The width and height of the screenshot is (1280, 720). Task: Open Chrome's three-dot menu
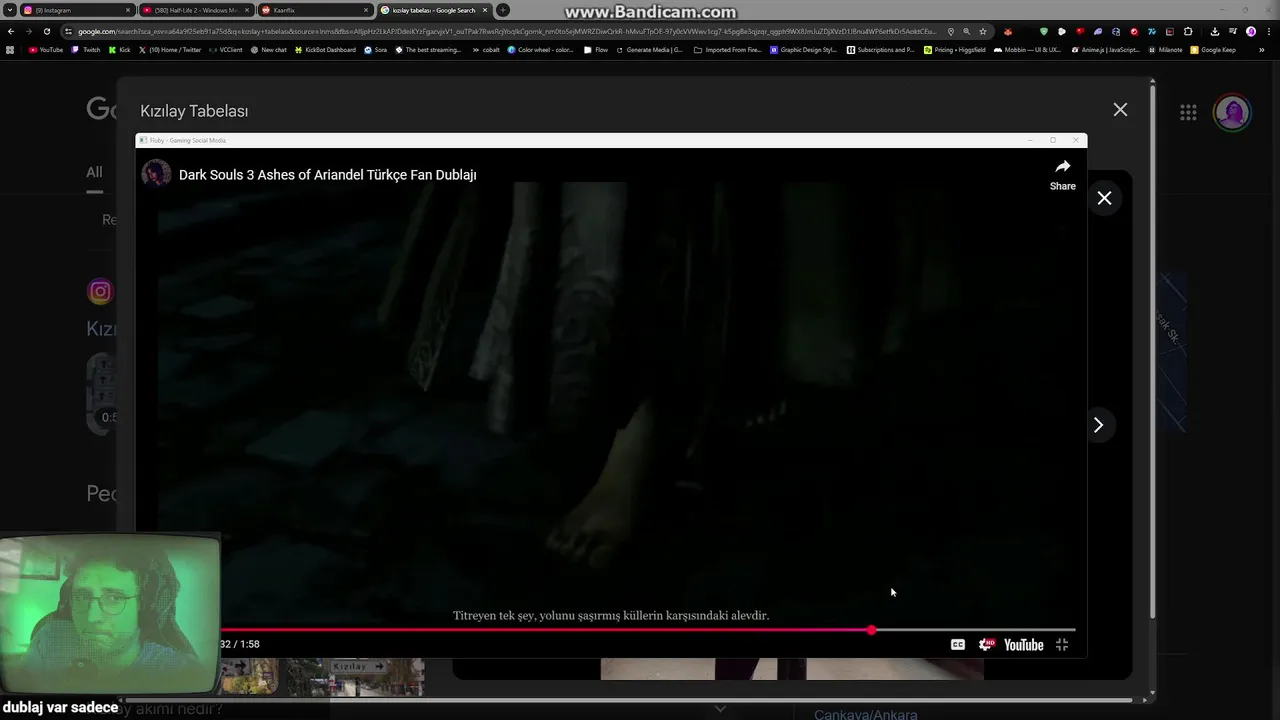pos(1268,31)
